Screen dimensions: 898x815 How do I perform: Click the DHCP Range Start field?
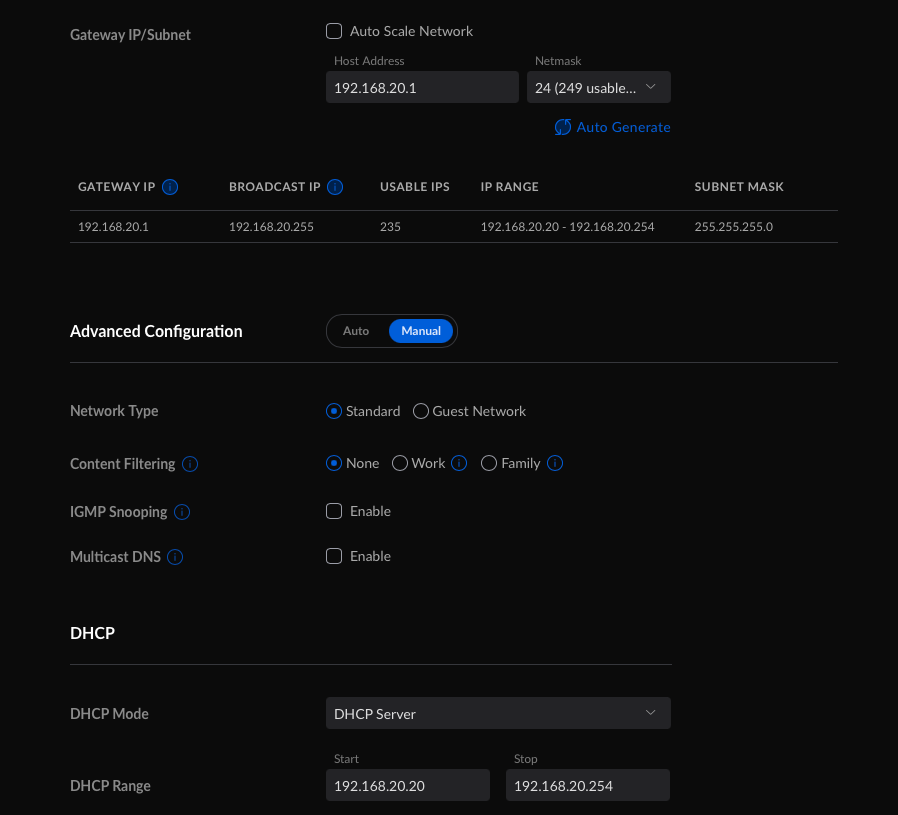(408, 786)
